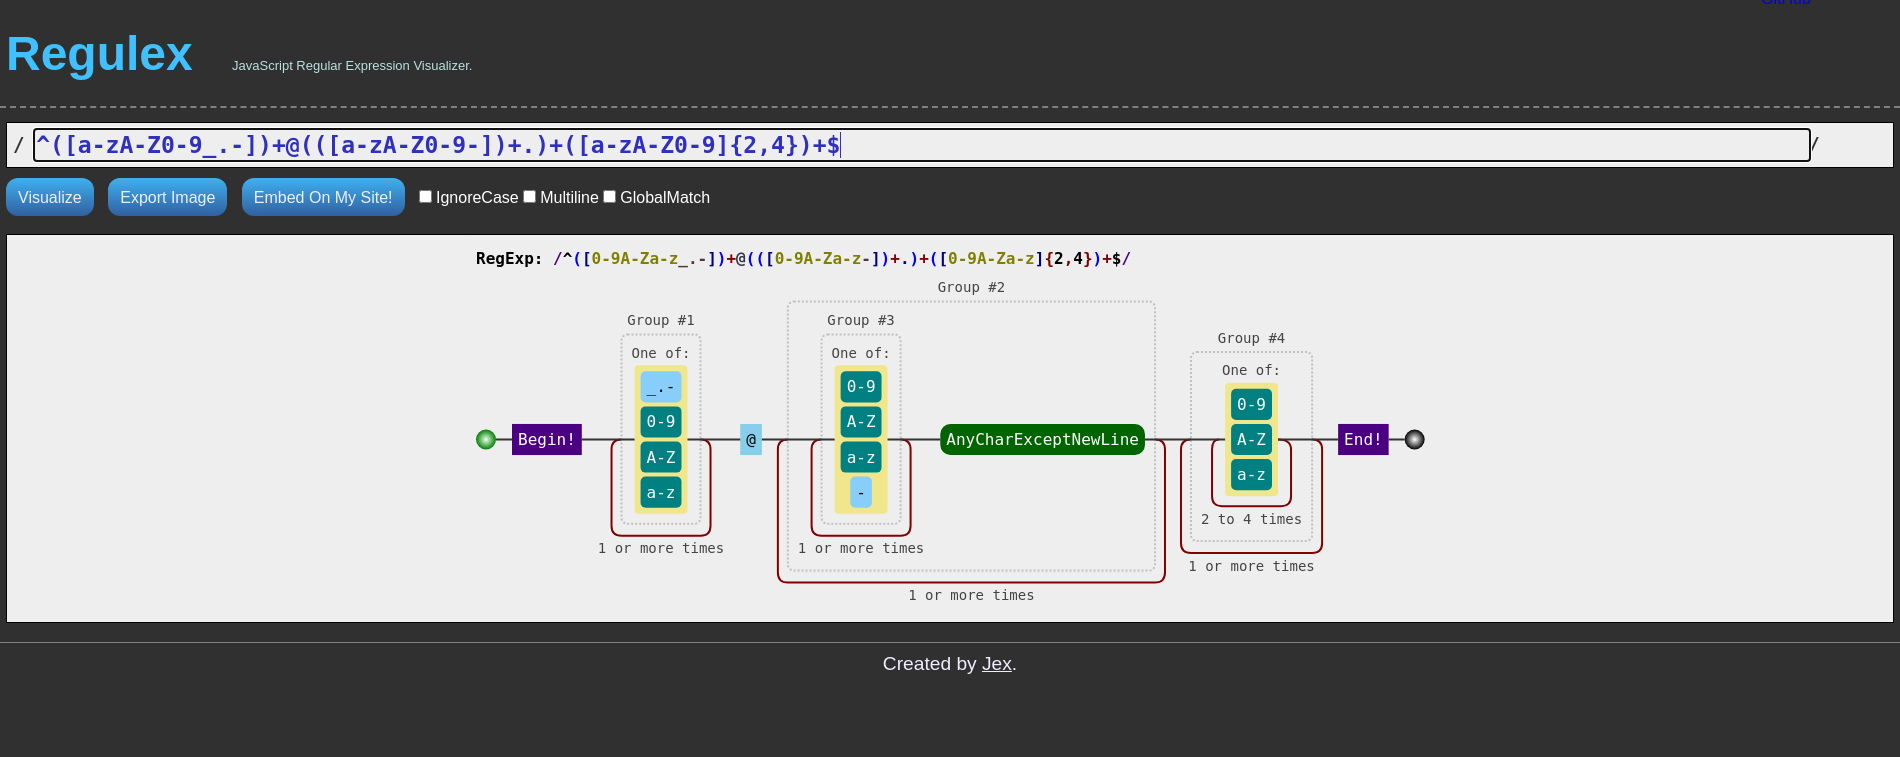1900x757 pixels.
Task: Click the @ literal character node
Action: (751, 440)
